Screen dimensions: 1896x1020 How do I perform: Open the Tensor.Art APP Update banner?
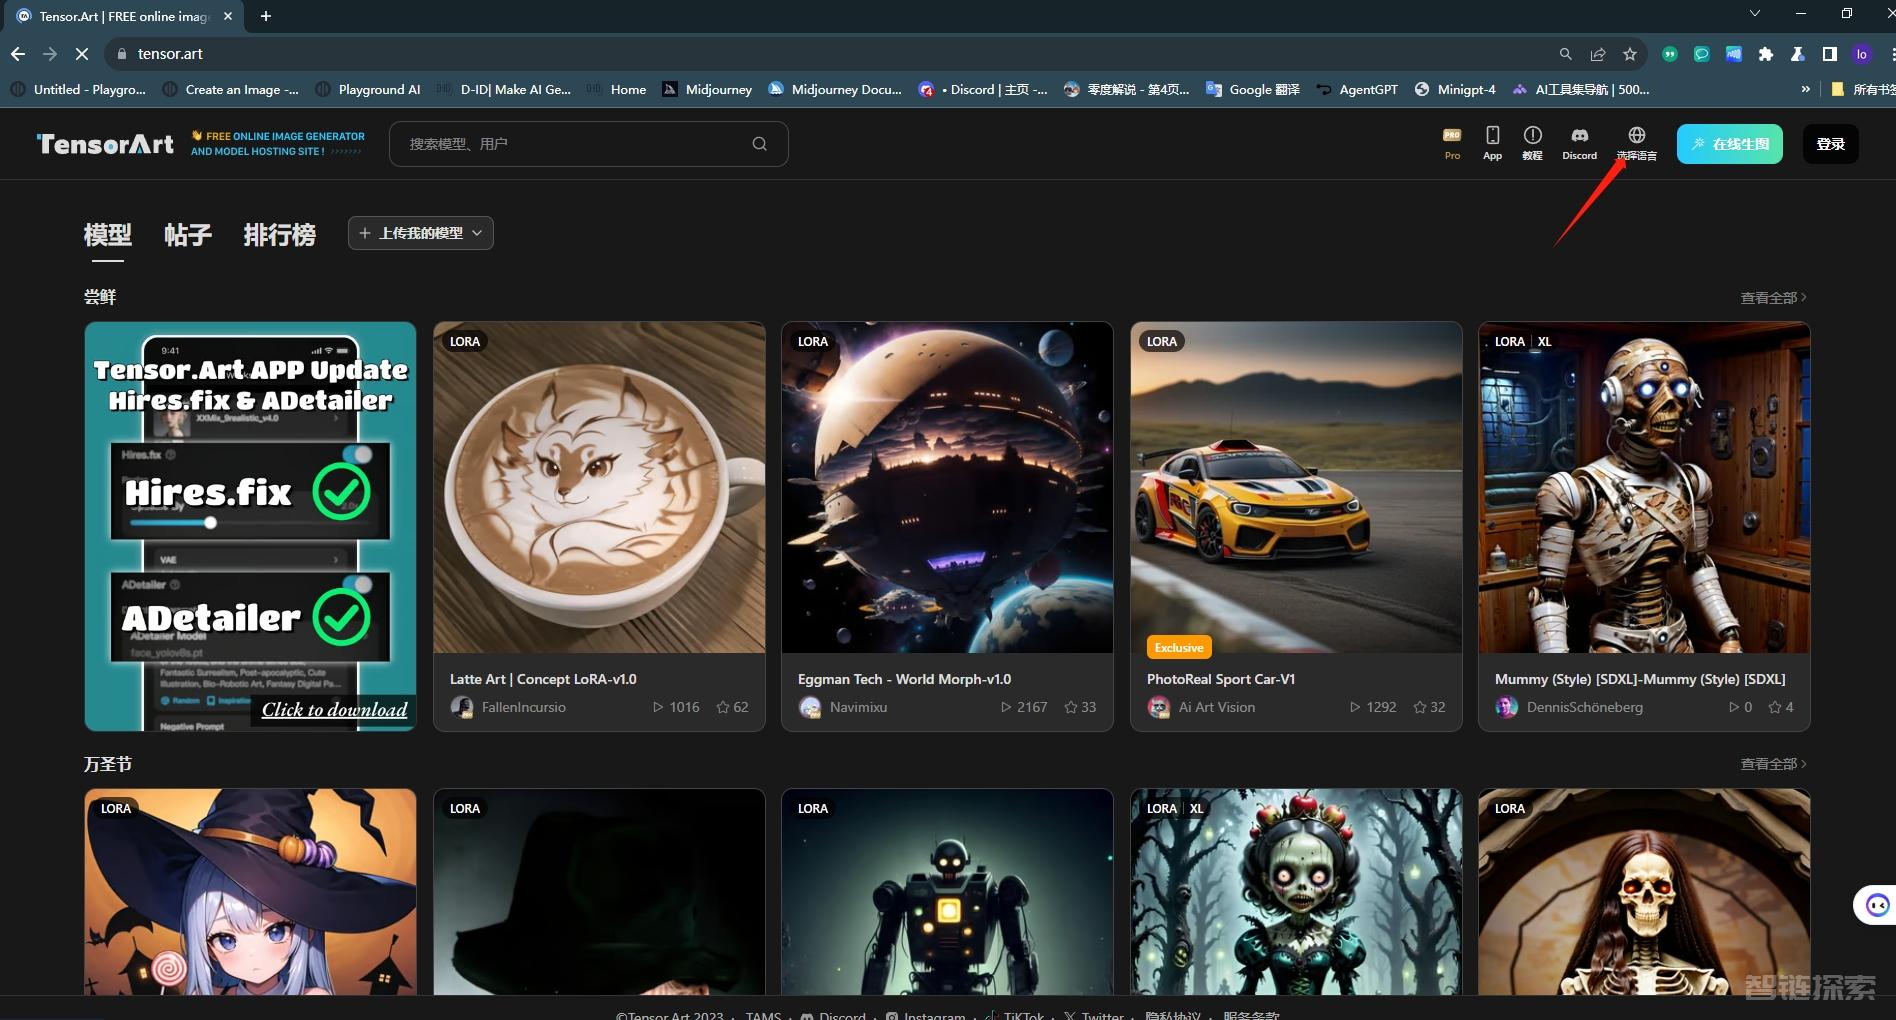[x=251, y=526]
